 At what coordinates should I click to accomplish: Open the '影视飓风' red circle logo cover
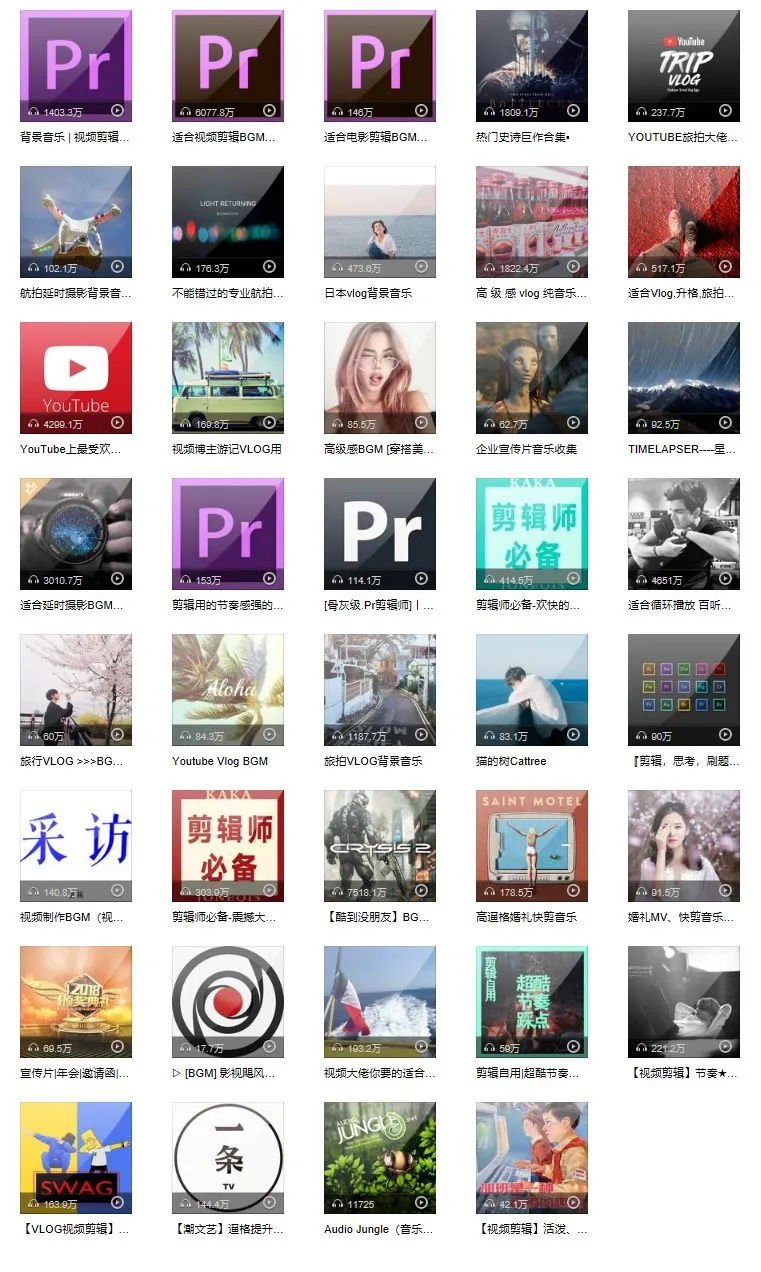pyautogui.click(x=228, y=1002)
